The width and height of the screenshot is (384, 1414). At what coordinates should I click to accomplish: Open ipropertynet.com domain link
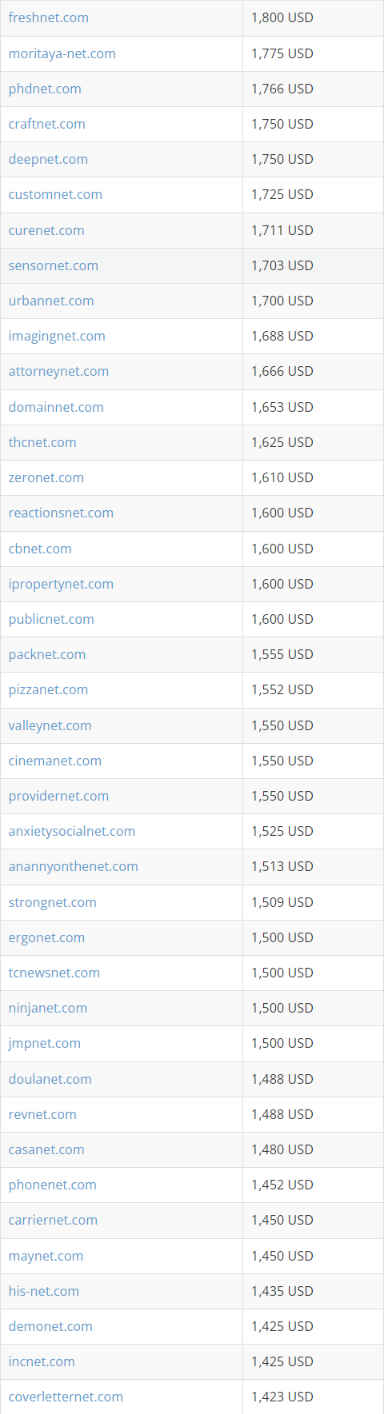(61, 584)
